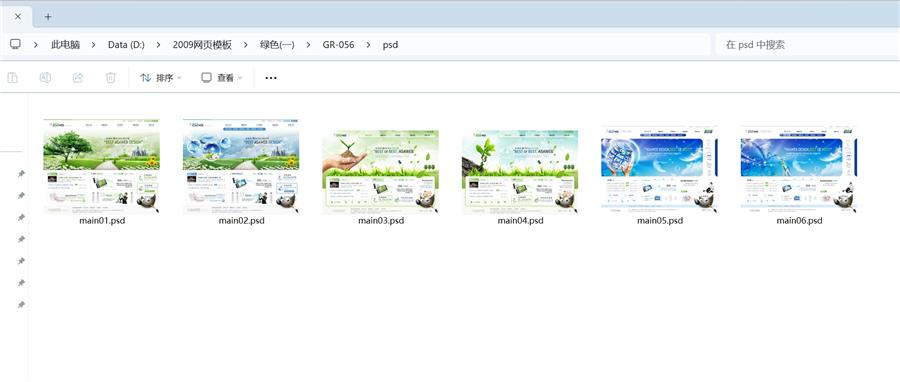Expand the chevron after GR-056
Image resolution: width=900 pixels, height=382 pixels.
click(x=368, y=45)
